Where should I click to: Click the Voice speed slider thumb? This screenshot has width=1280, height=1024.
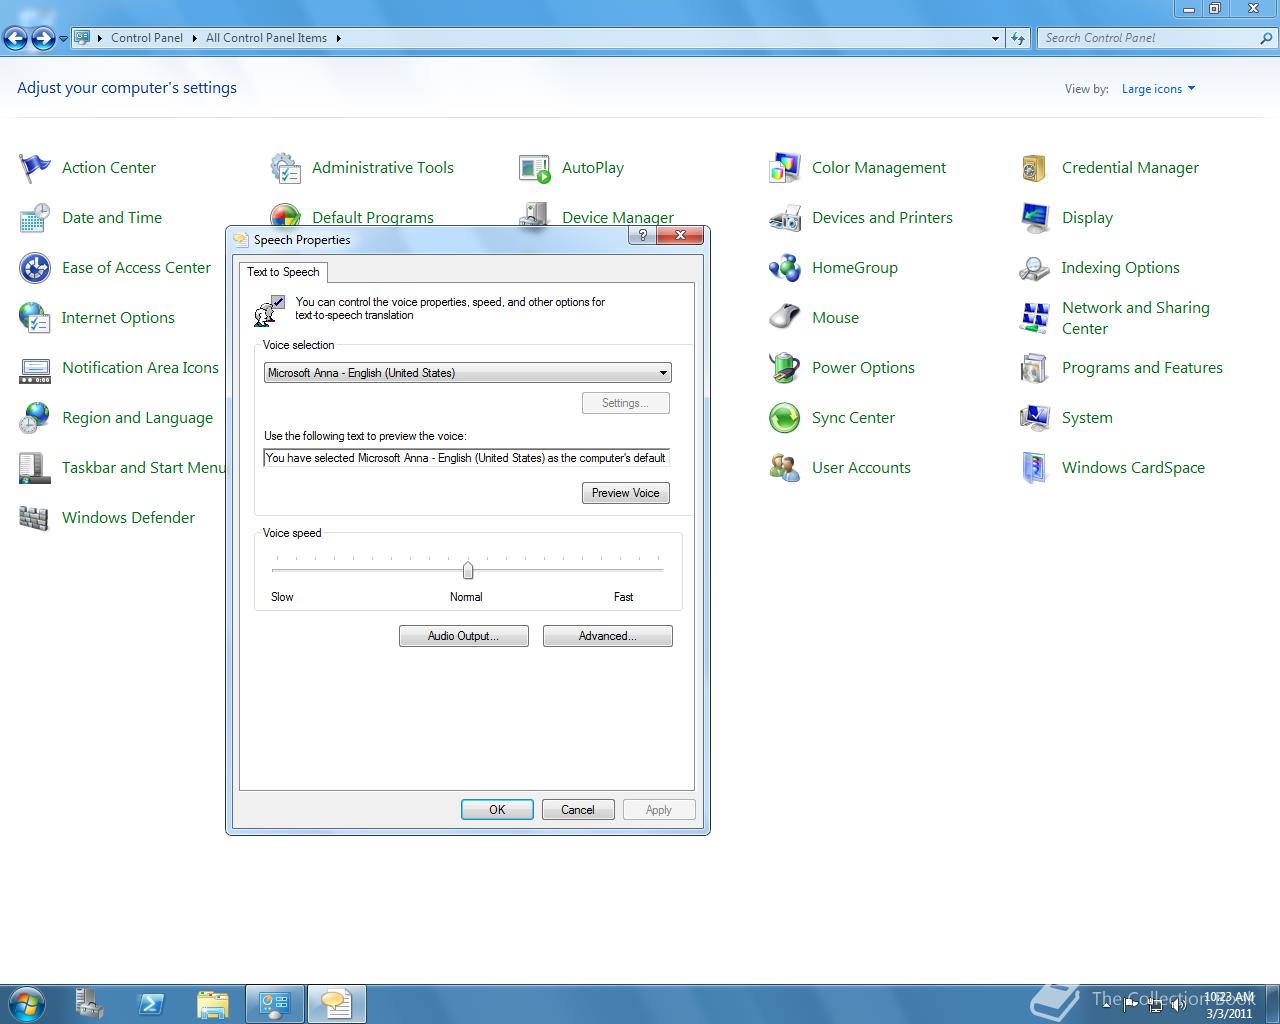tap(468, 570)
